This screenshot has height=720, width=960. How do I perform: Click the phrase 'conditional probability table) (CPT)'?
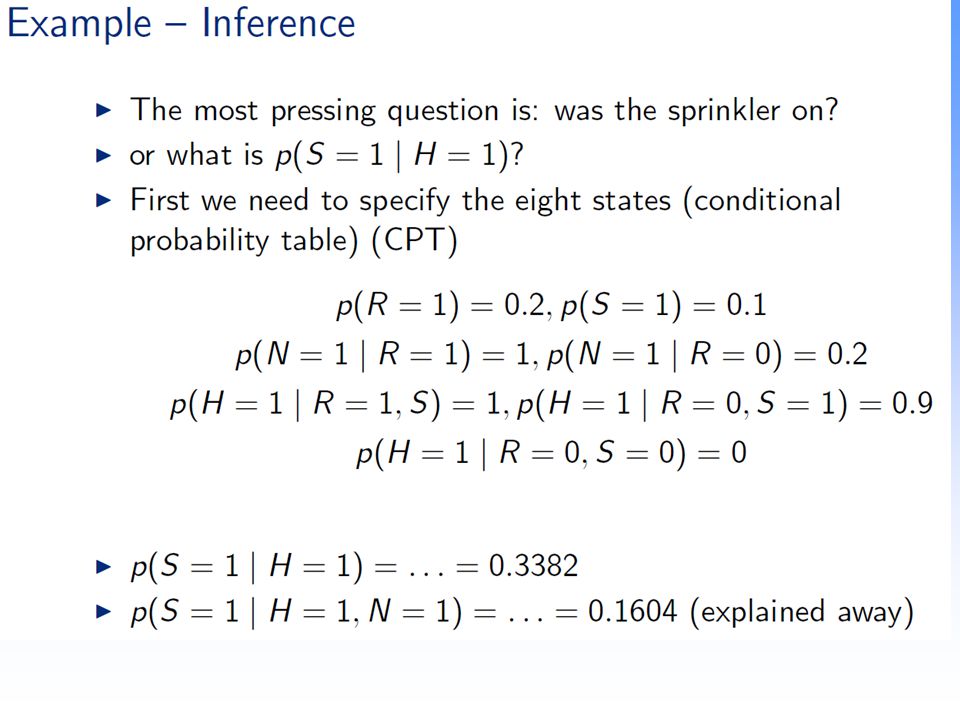coord(486,220)
